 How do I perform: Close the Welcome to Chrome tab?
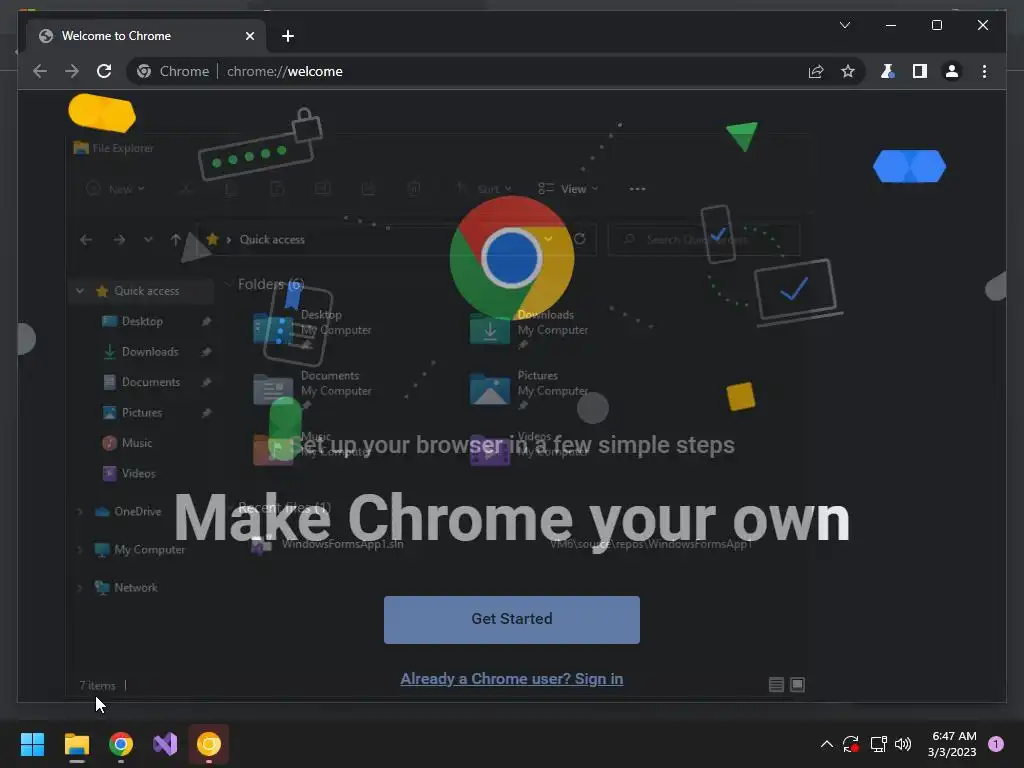(x=249, y=36)
